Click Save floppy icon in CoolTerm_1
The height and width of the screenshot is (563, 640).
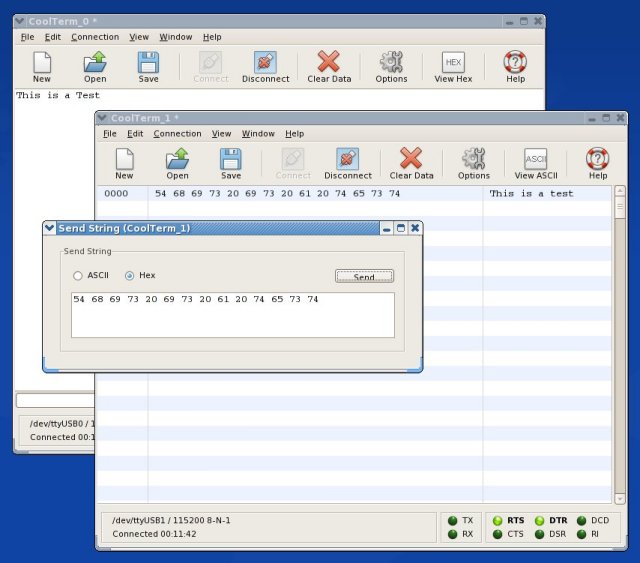231,159
